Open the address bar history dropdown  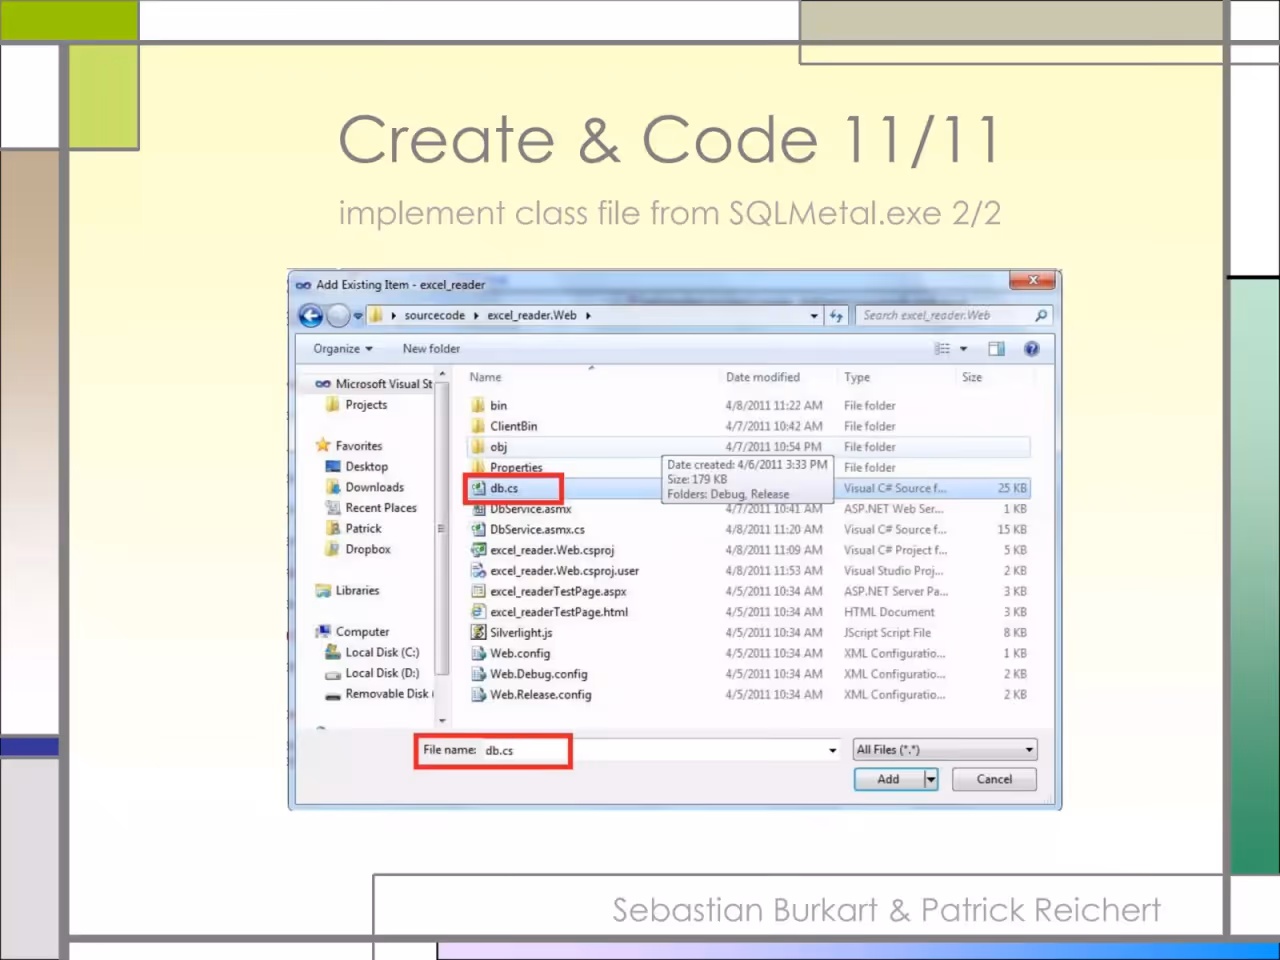814,316
